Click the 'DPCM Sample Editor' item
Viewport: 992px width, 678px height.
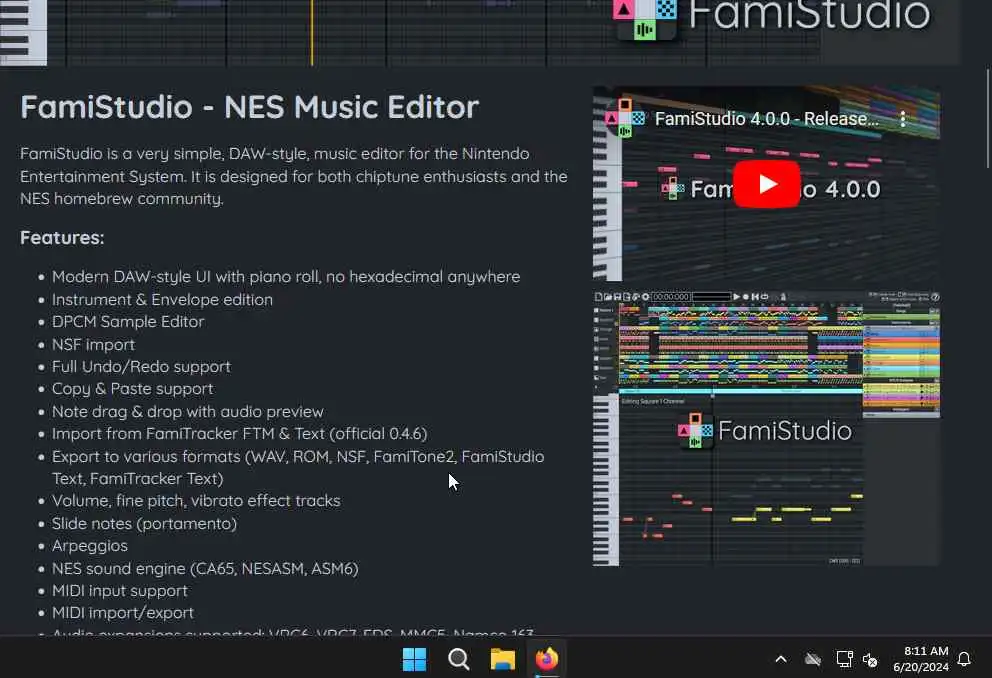[128, 322]
